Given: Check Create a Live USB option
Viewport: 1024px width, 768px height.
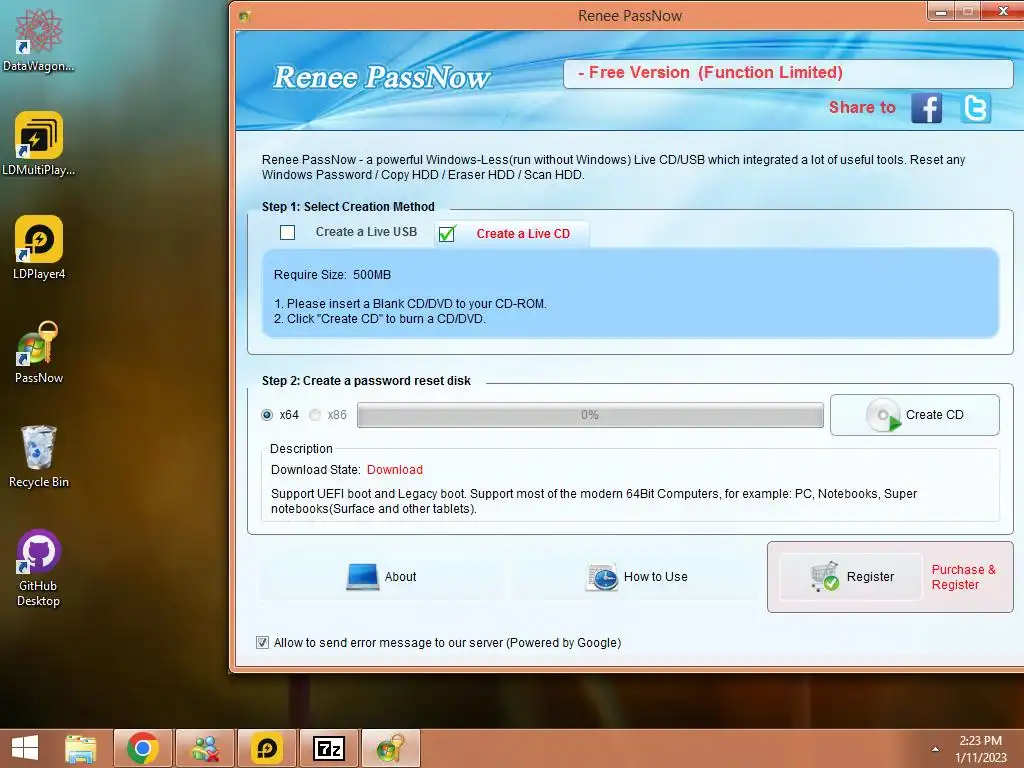Looking at the screenshot, I should point(287,232).
